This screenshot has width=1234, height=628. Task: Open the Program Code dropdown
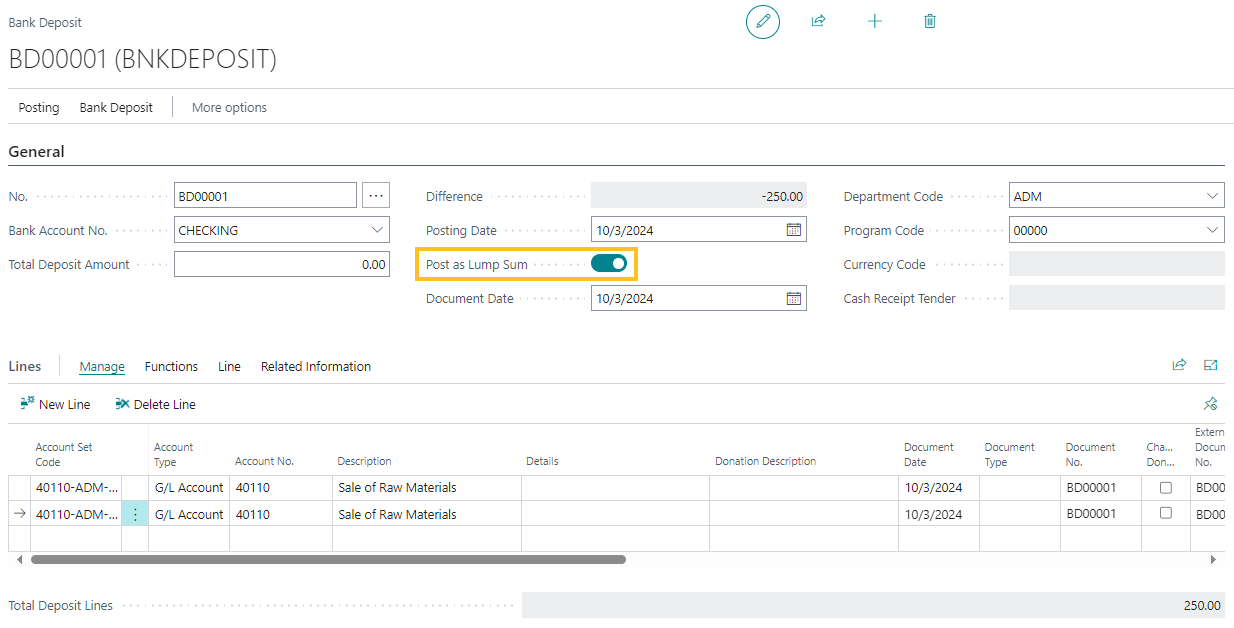pyautogui.click(x=1213, y=230)
